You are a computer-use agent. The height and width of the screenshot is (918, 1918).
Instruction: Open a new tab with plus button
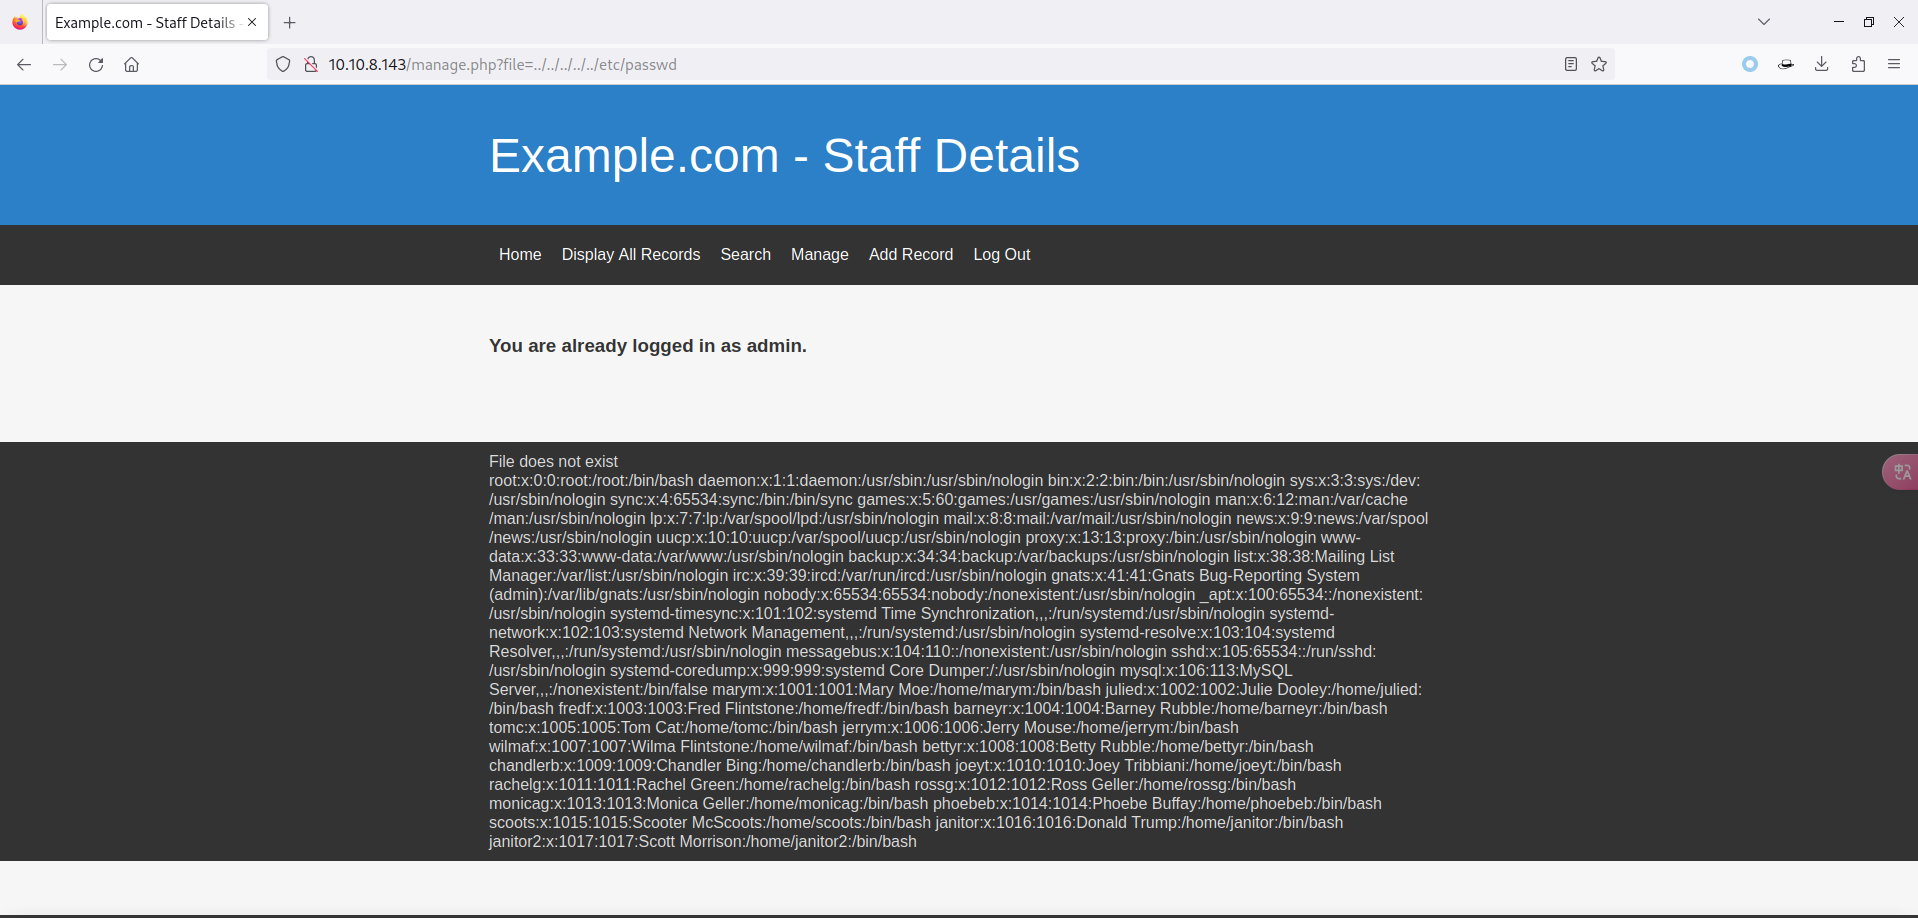pos(290,23)
